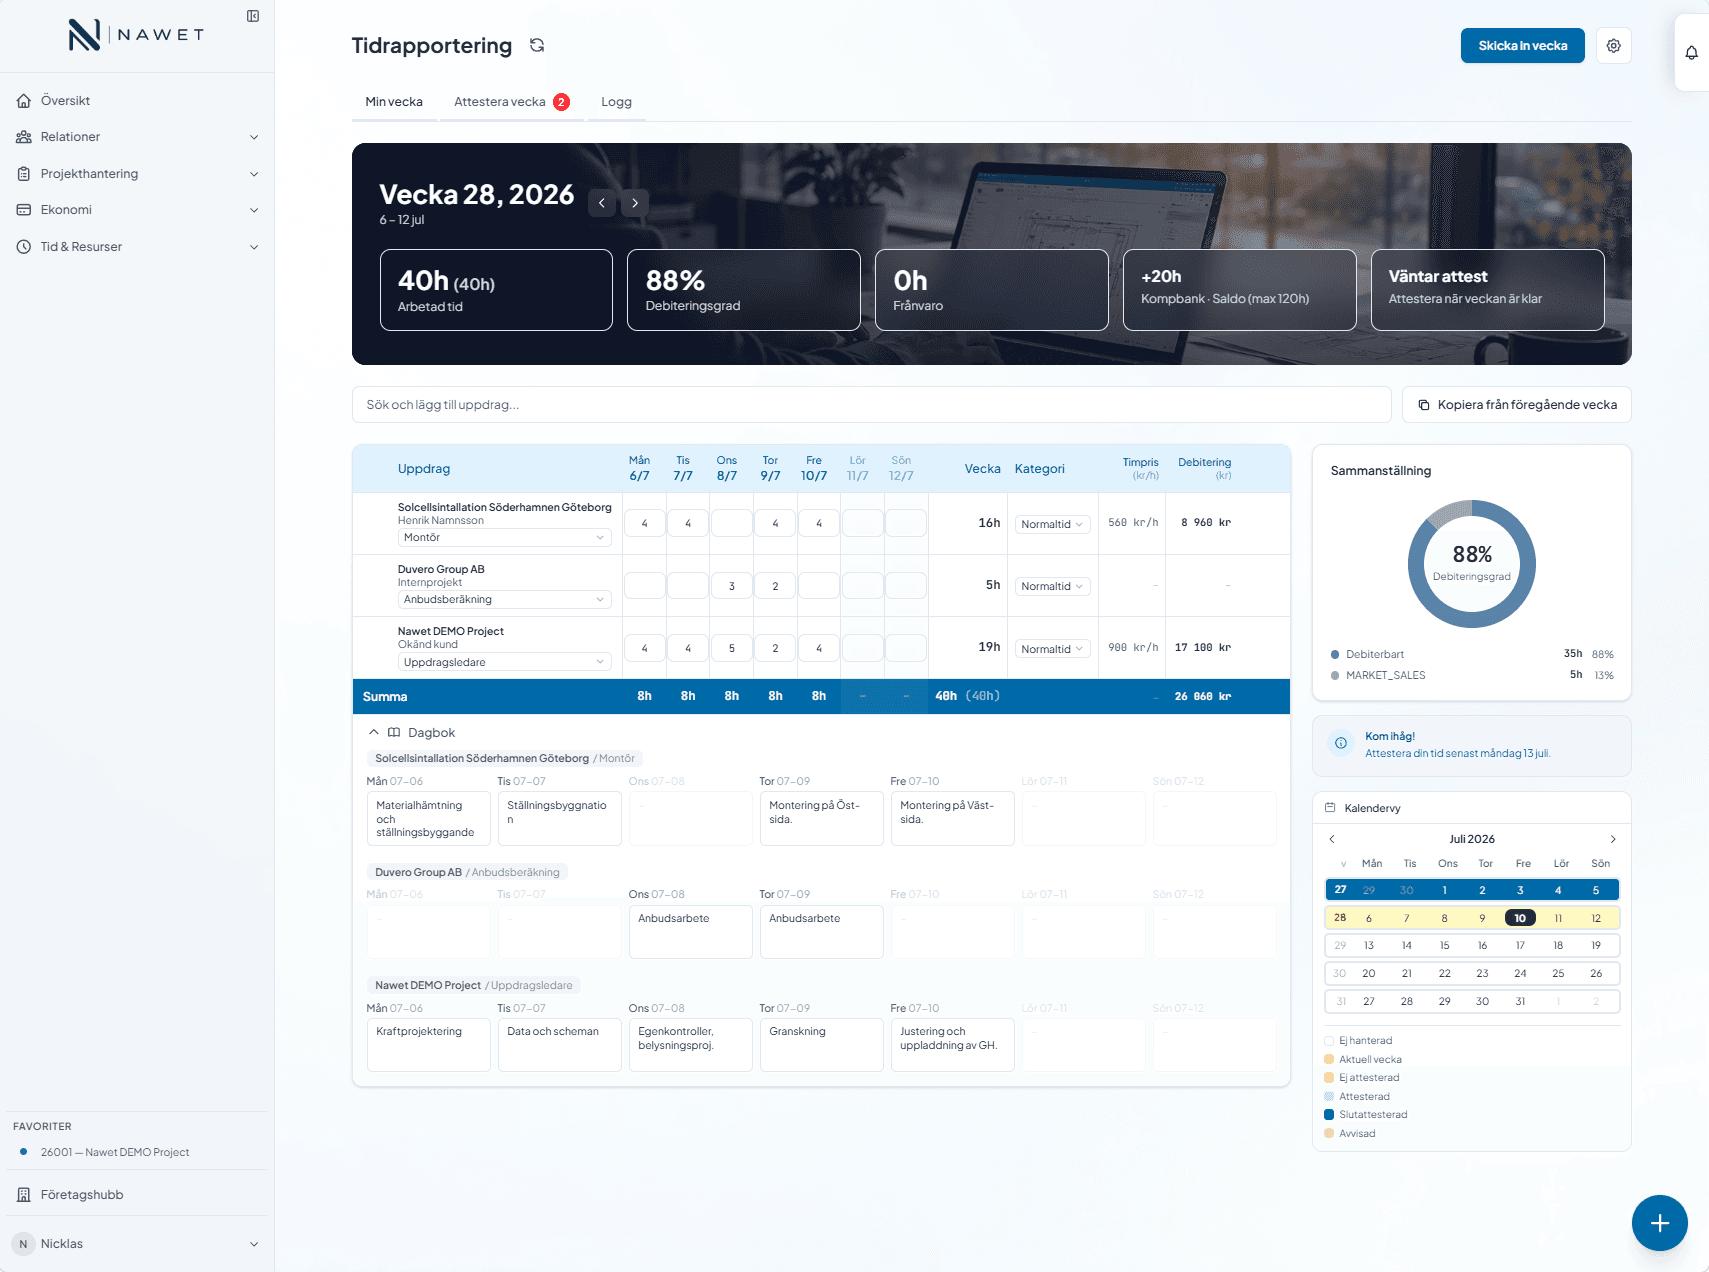Viewport: 1709px width, 1272px height.
Task: Open notifications bell
Action: tap(1691, 53)
